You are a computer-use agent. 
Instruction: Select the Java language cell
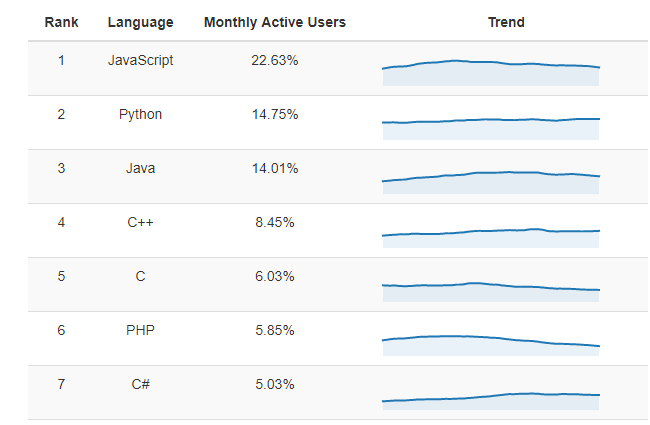click(x=141, y=168)
